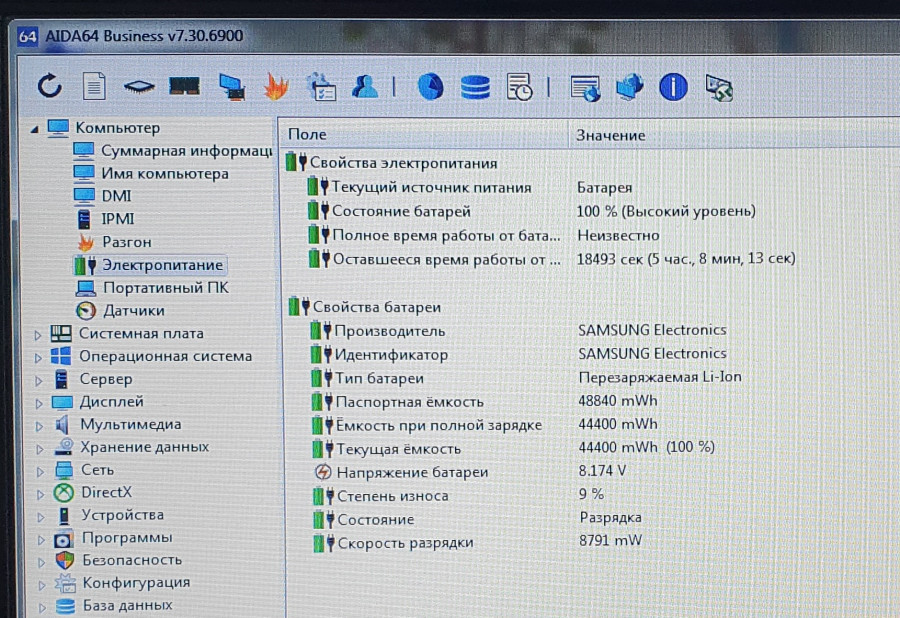Click the blue pie chart toolbar icon

(430, 87)
